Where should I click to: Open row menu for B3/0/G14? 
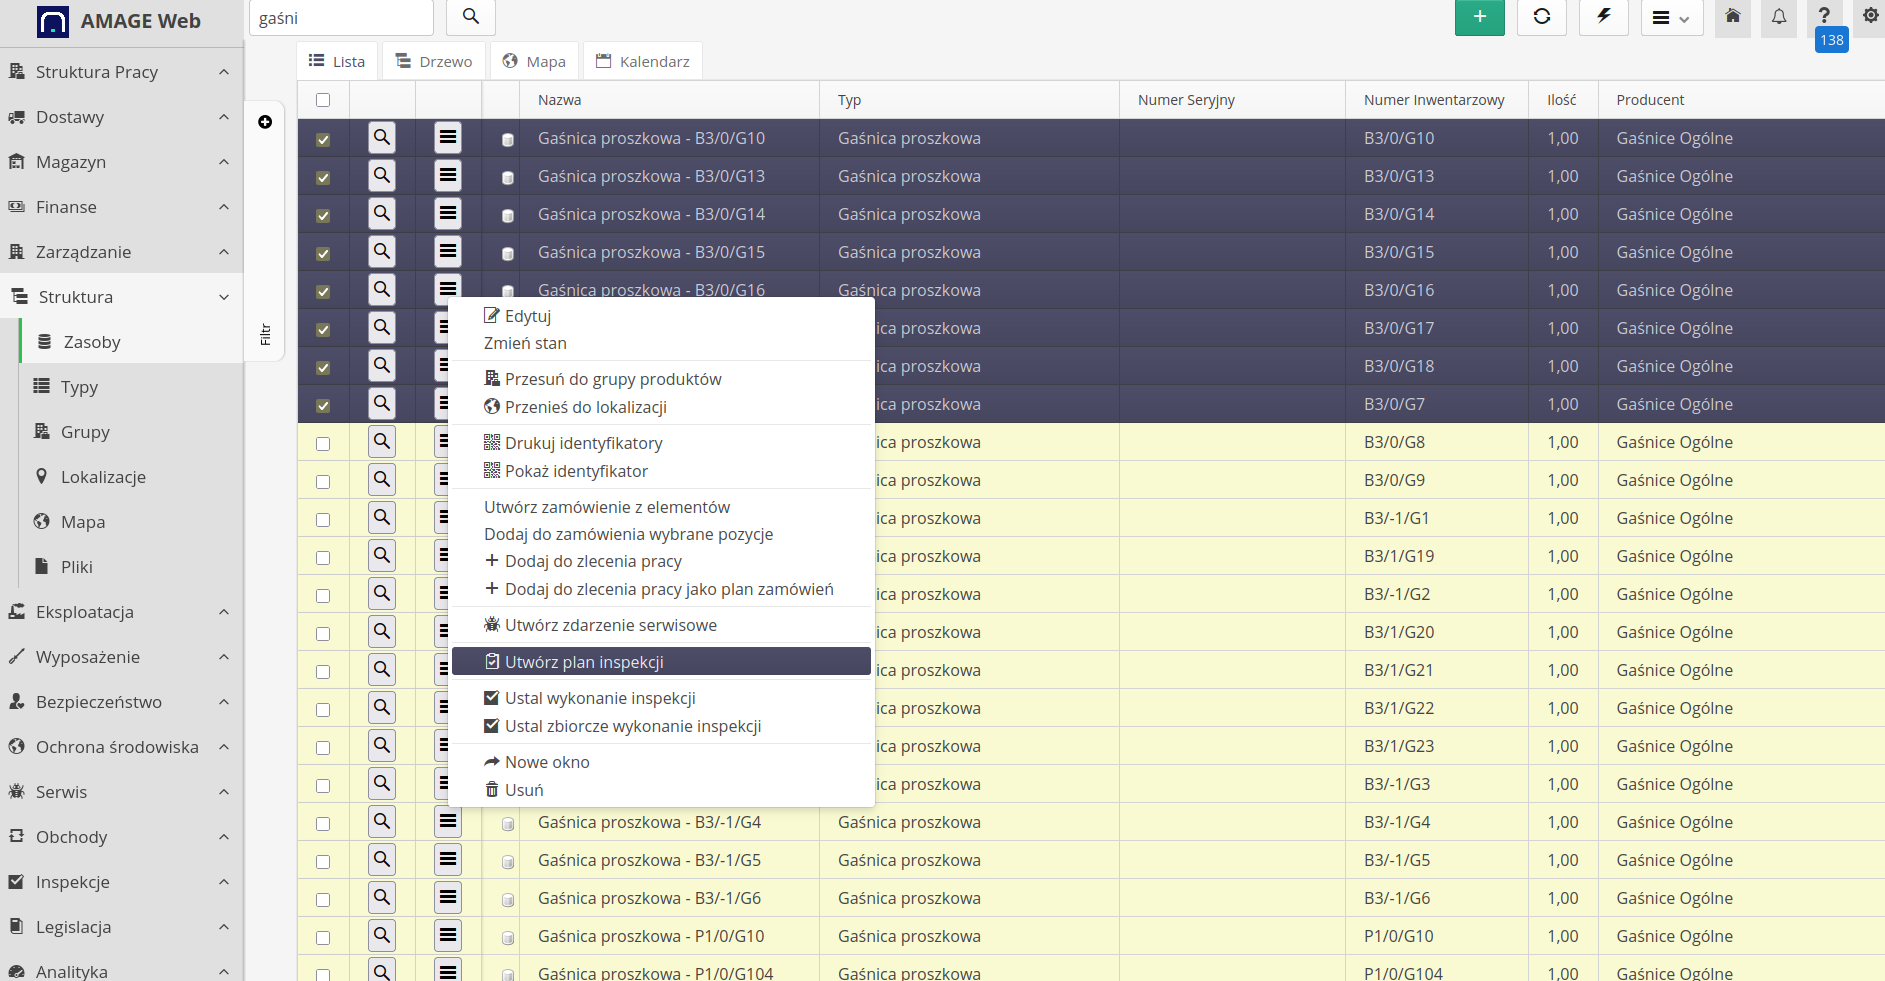[x=448, y=213]
